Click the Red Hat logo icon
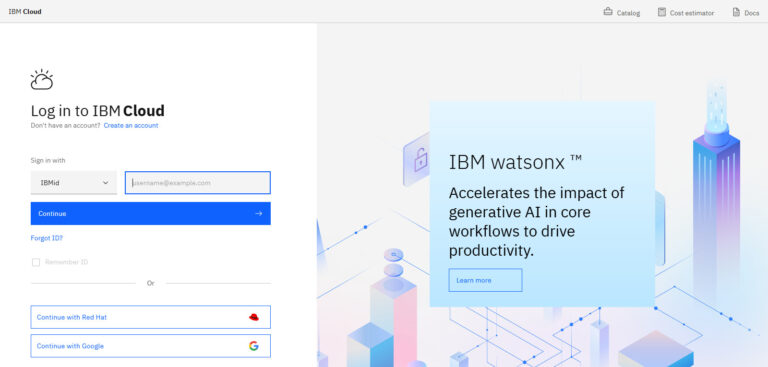768x367 pixels. click(x=254, y=317)
